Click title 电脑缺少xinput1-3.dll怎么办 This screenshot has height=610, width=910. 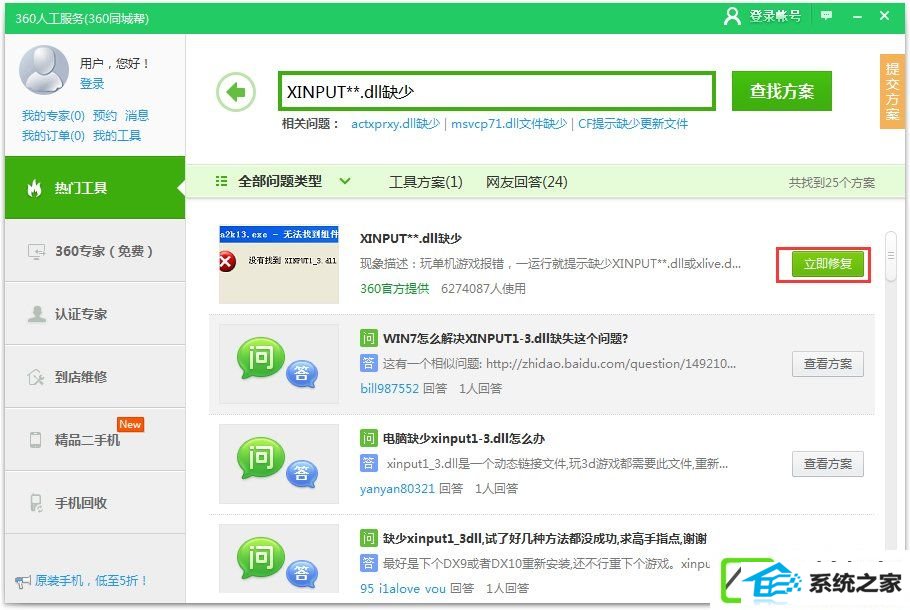coord(464,438)
